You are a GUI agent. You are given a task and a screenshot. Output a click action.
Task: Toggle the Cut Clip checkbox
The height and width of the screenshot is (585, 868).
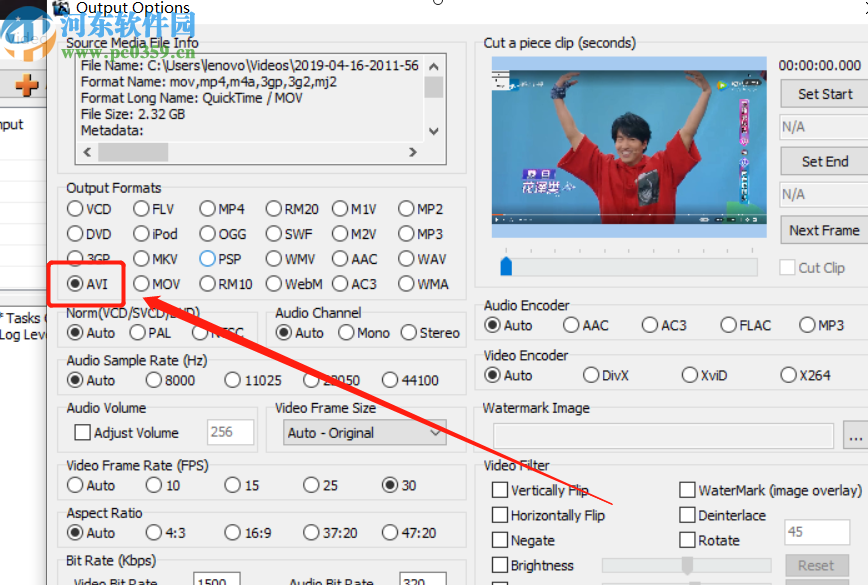click(x=787, y=267)
